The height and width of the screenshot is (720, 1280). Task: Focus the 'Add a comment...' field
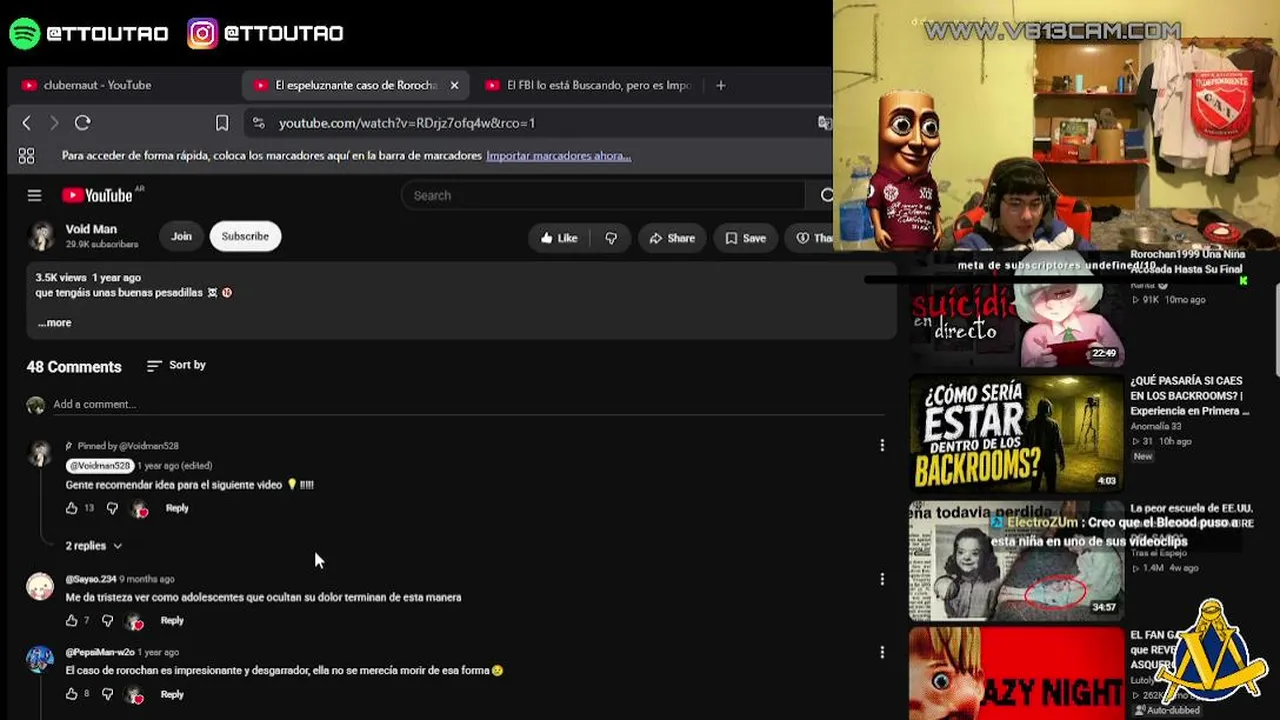coord(468,404)
